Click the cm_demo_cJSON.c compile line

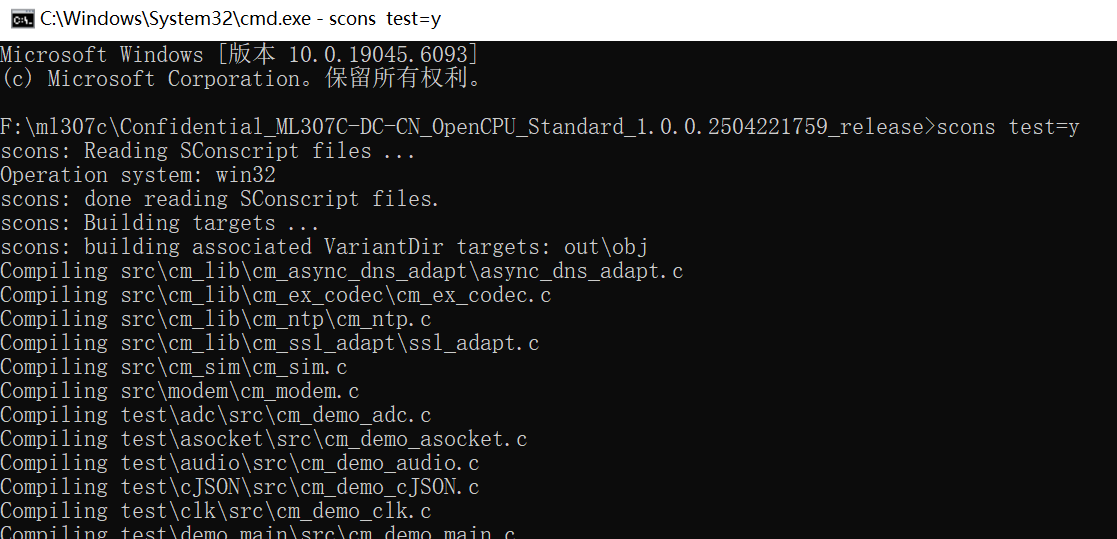point(239,487)
